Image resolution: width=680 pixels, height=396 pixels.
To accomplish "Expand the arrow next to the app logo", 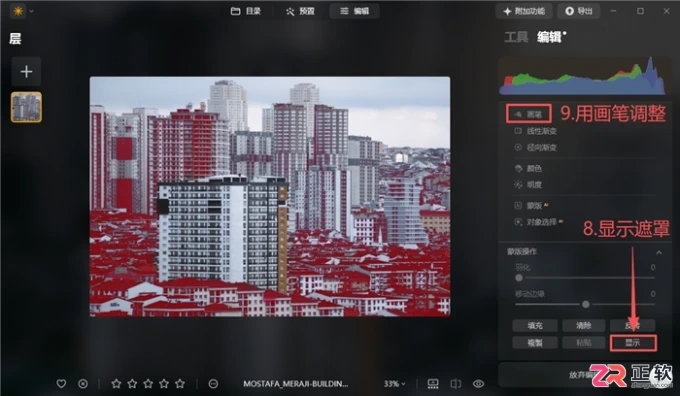I will coord(31,11).
